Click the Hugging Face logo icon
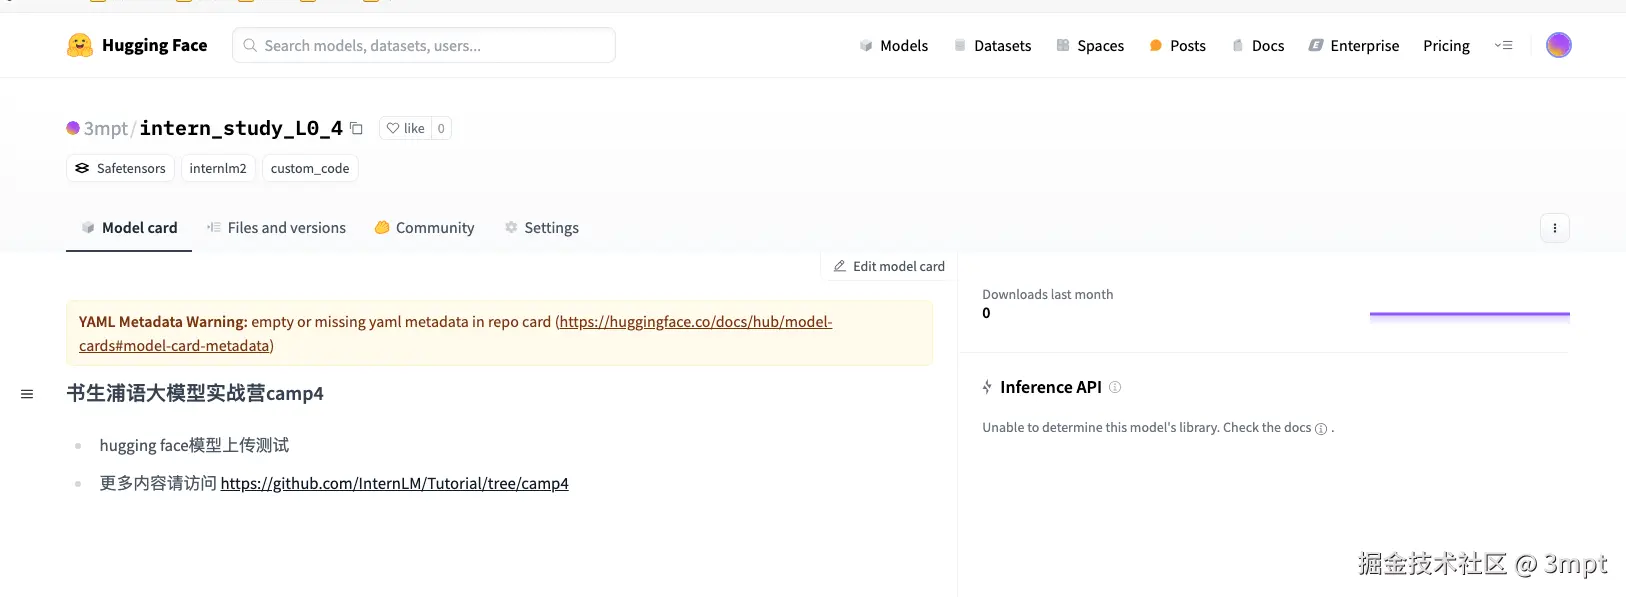The width and height of the screenshot is (1626, 597). tap(80, 45)
